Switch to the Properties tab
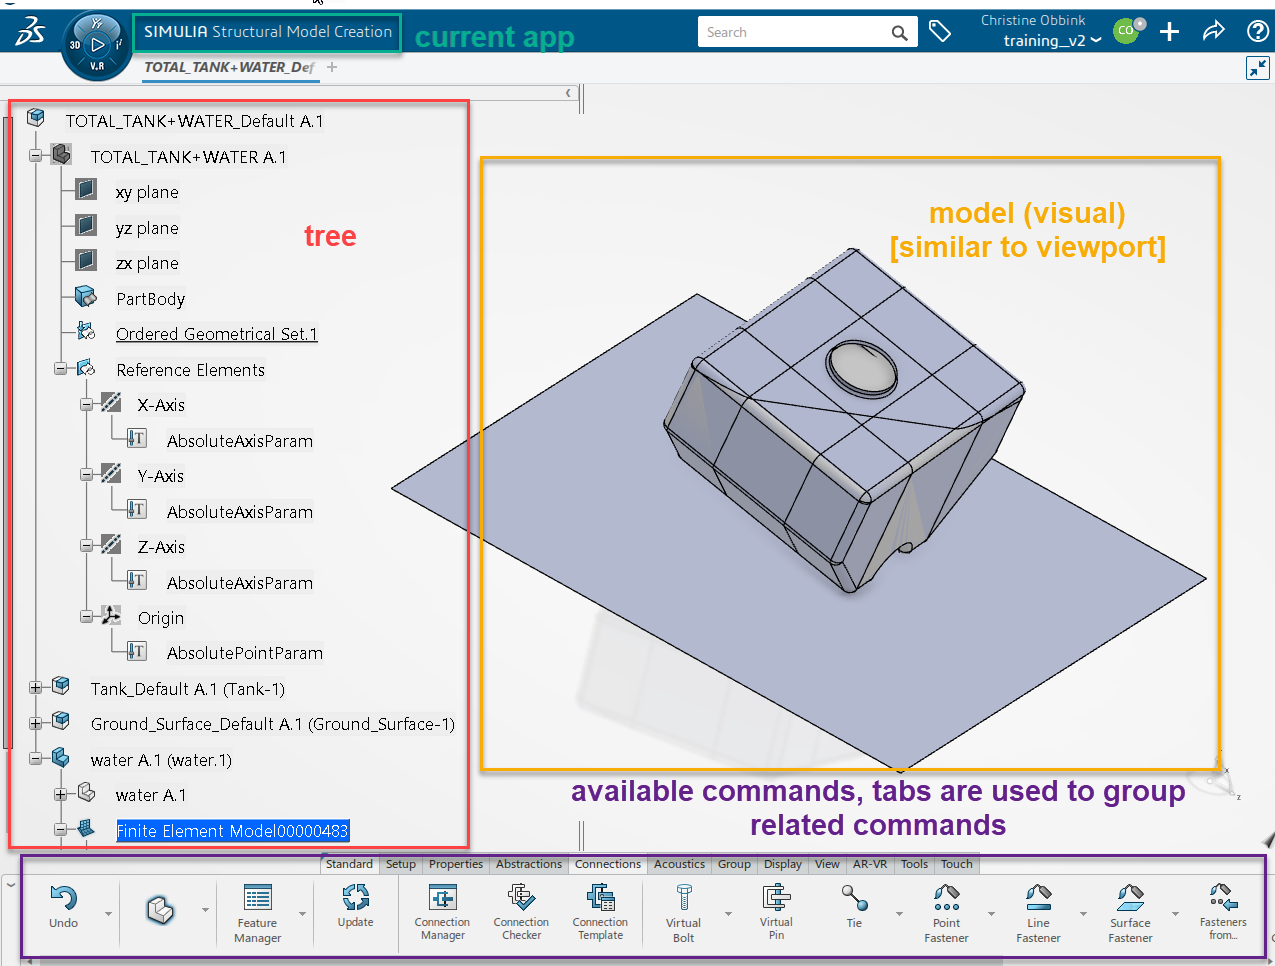The image size is (1275, 966). (x=456, y=864)
